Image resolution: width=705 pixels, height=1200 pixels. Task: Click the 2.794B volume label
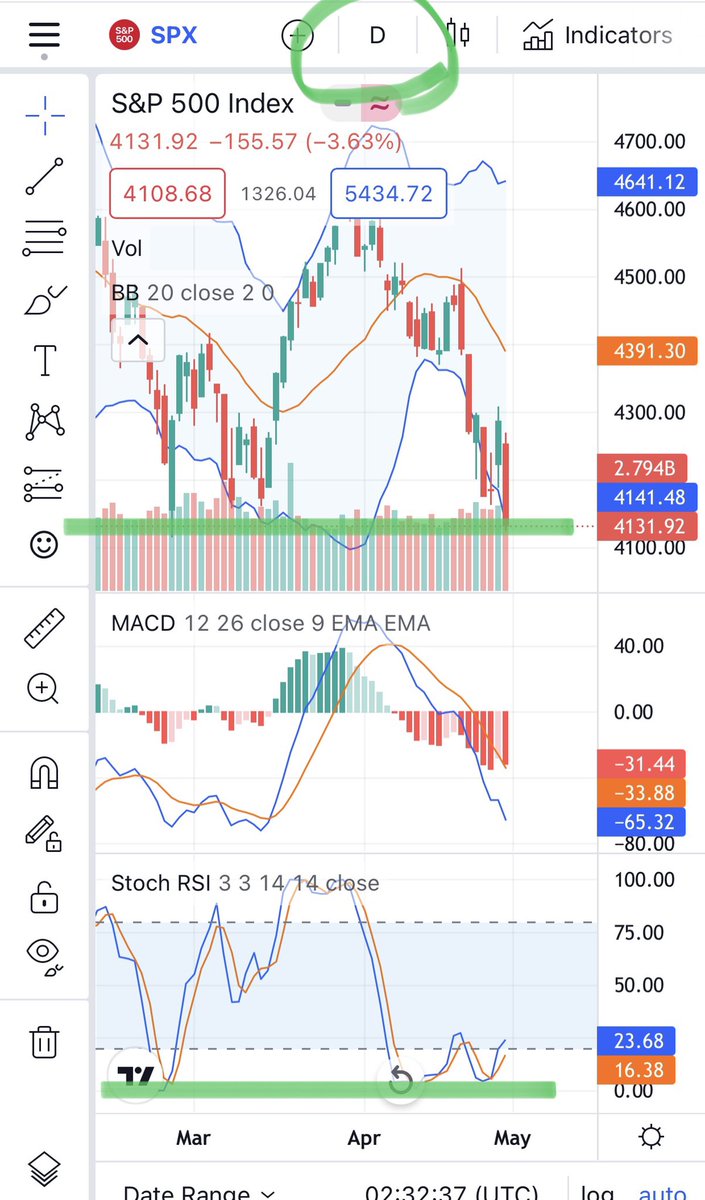click(x=640, y=468)
